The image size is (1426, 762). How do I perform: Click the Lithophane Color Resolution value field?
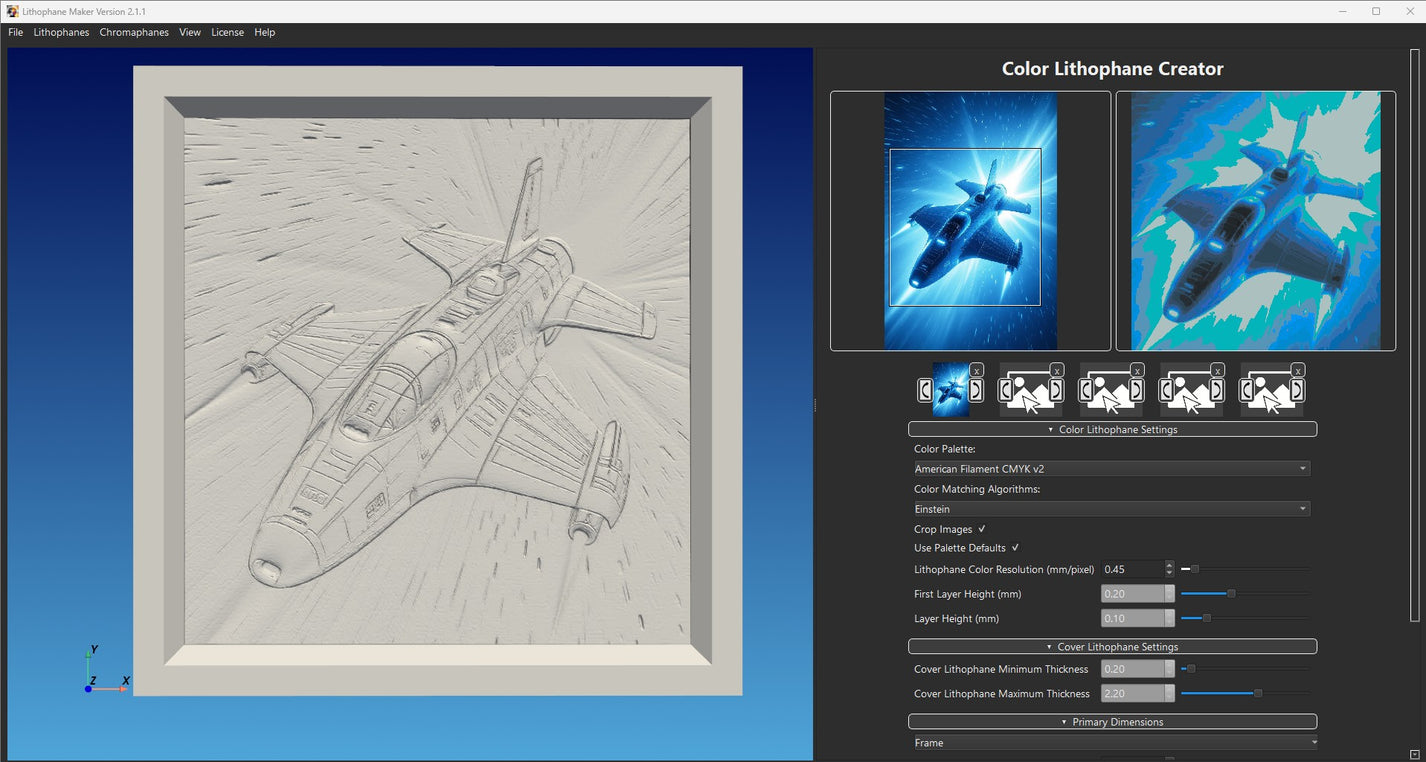(1132, 568)
